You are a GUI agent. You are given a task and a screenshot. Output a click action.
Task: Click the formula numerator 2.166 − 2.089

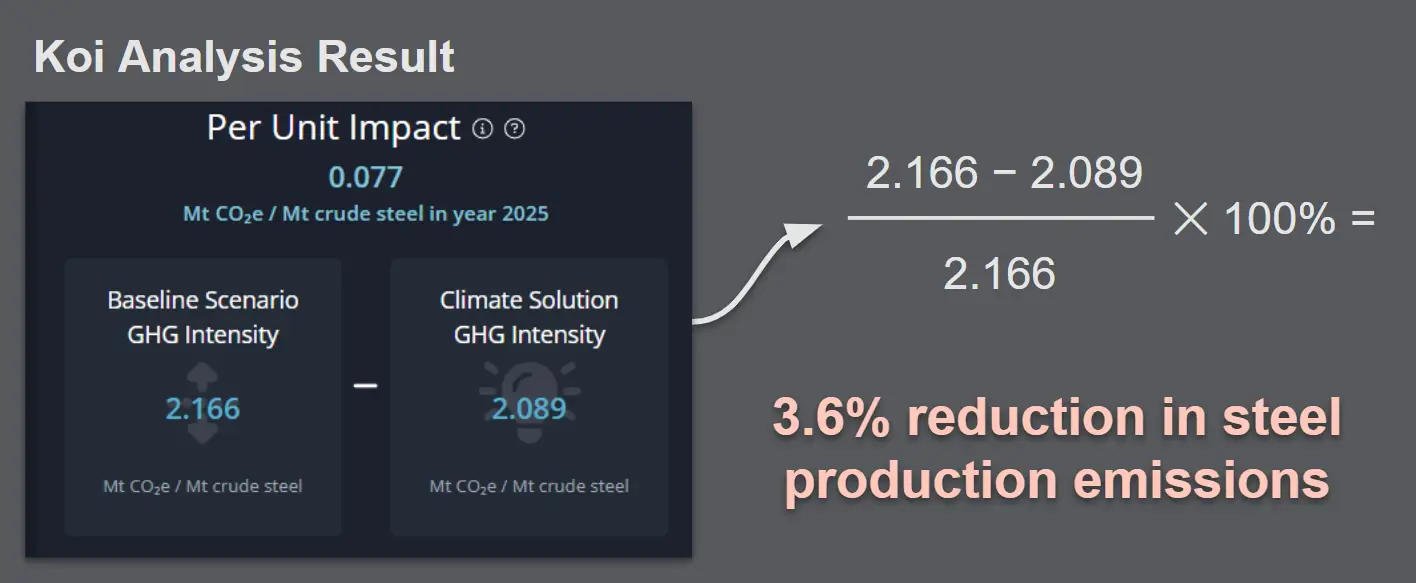tap(1003, 174)
